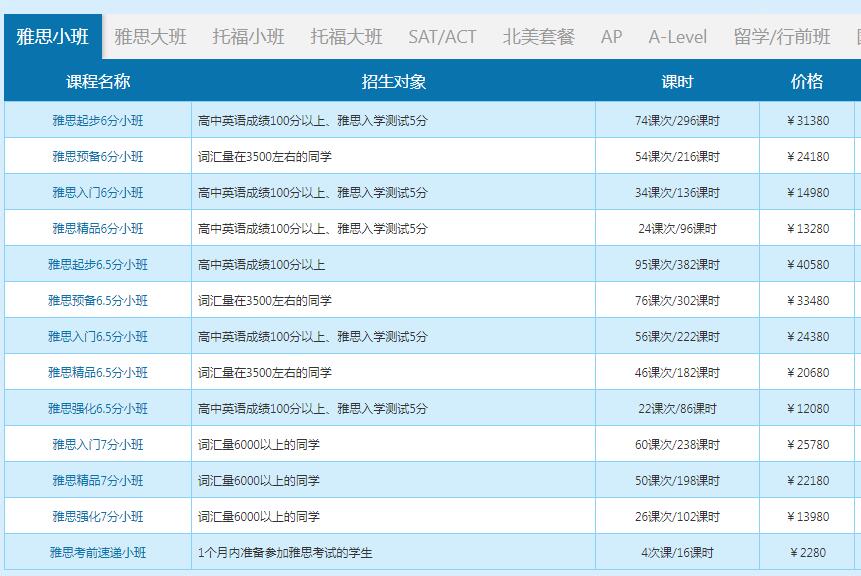This screenshot has width=861, height=576.
Task: Click the ¥2280 price
Action: [x=808, y=552]
